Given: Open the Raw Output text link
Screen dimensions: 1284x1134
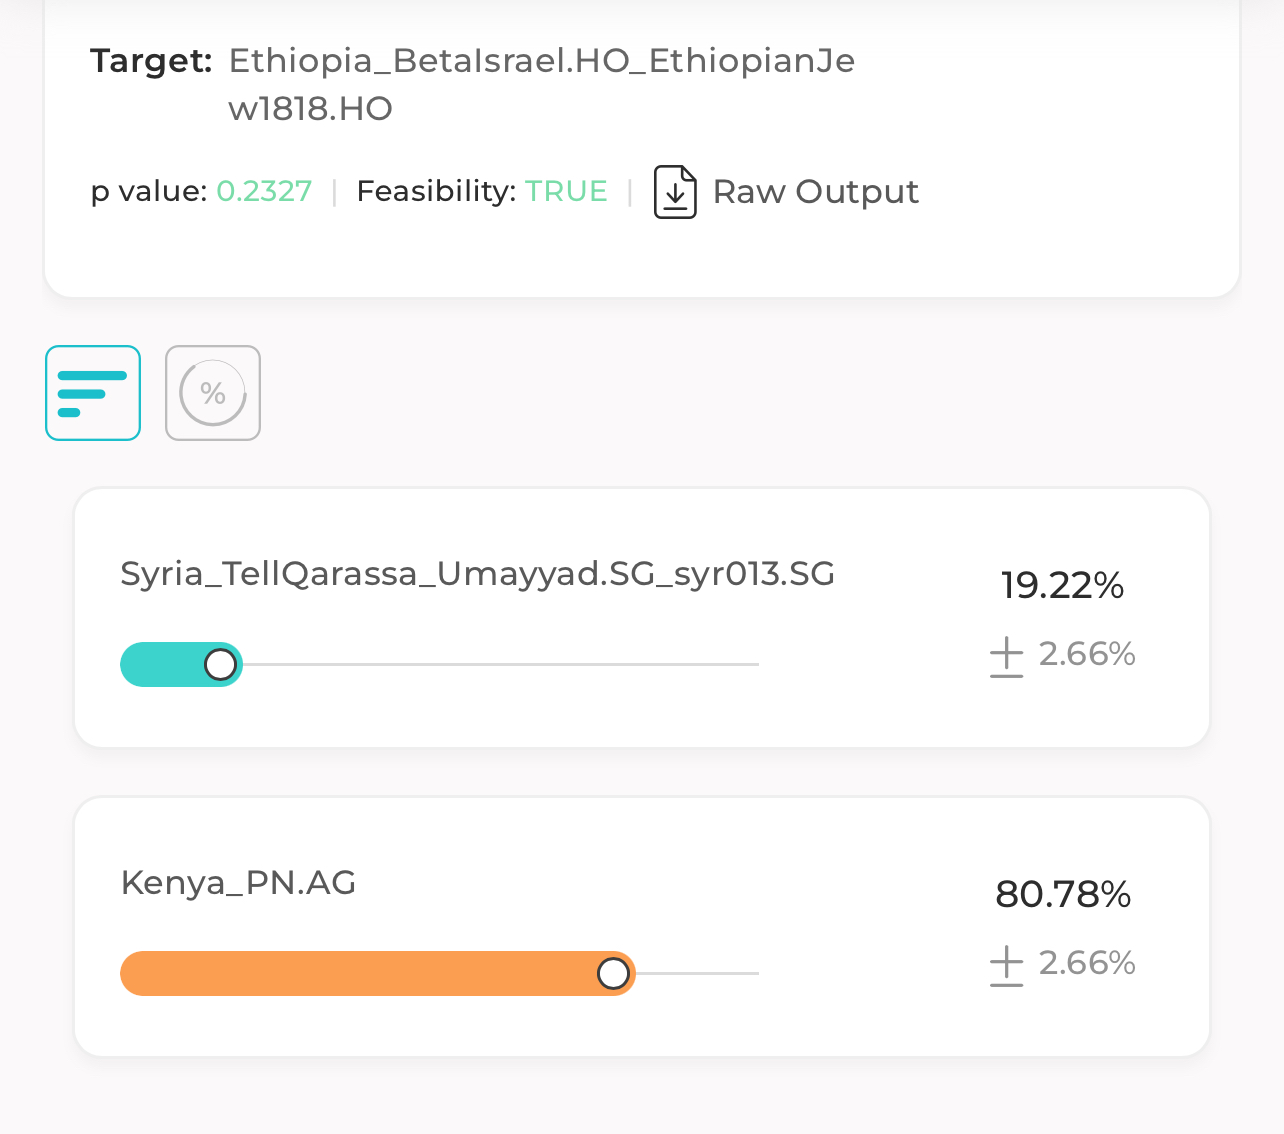Looking at the screenshot, I should (815, 192).
